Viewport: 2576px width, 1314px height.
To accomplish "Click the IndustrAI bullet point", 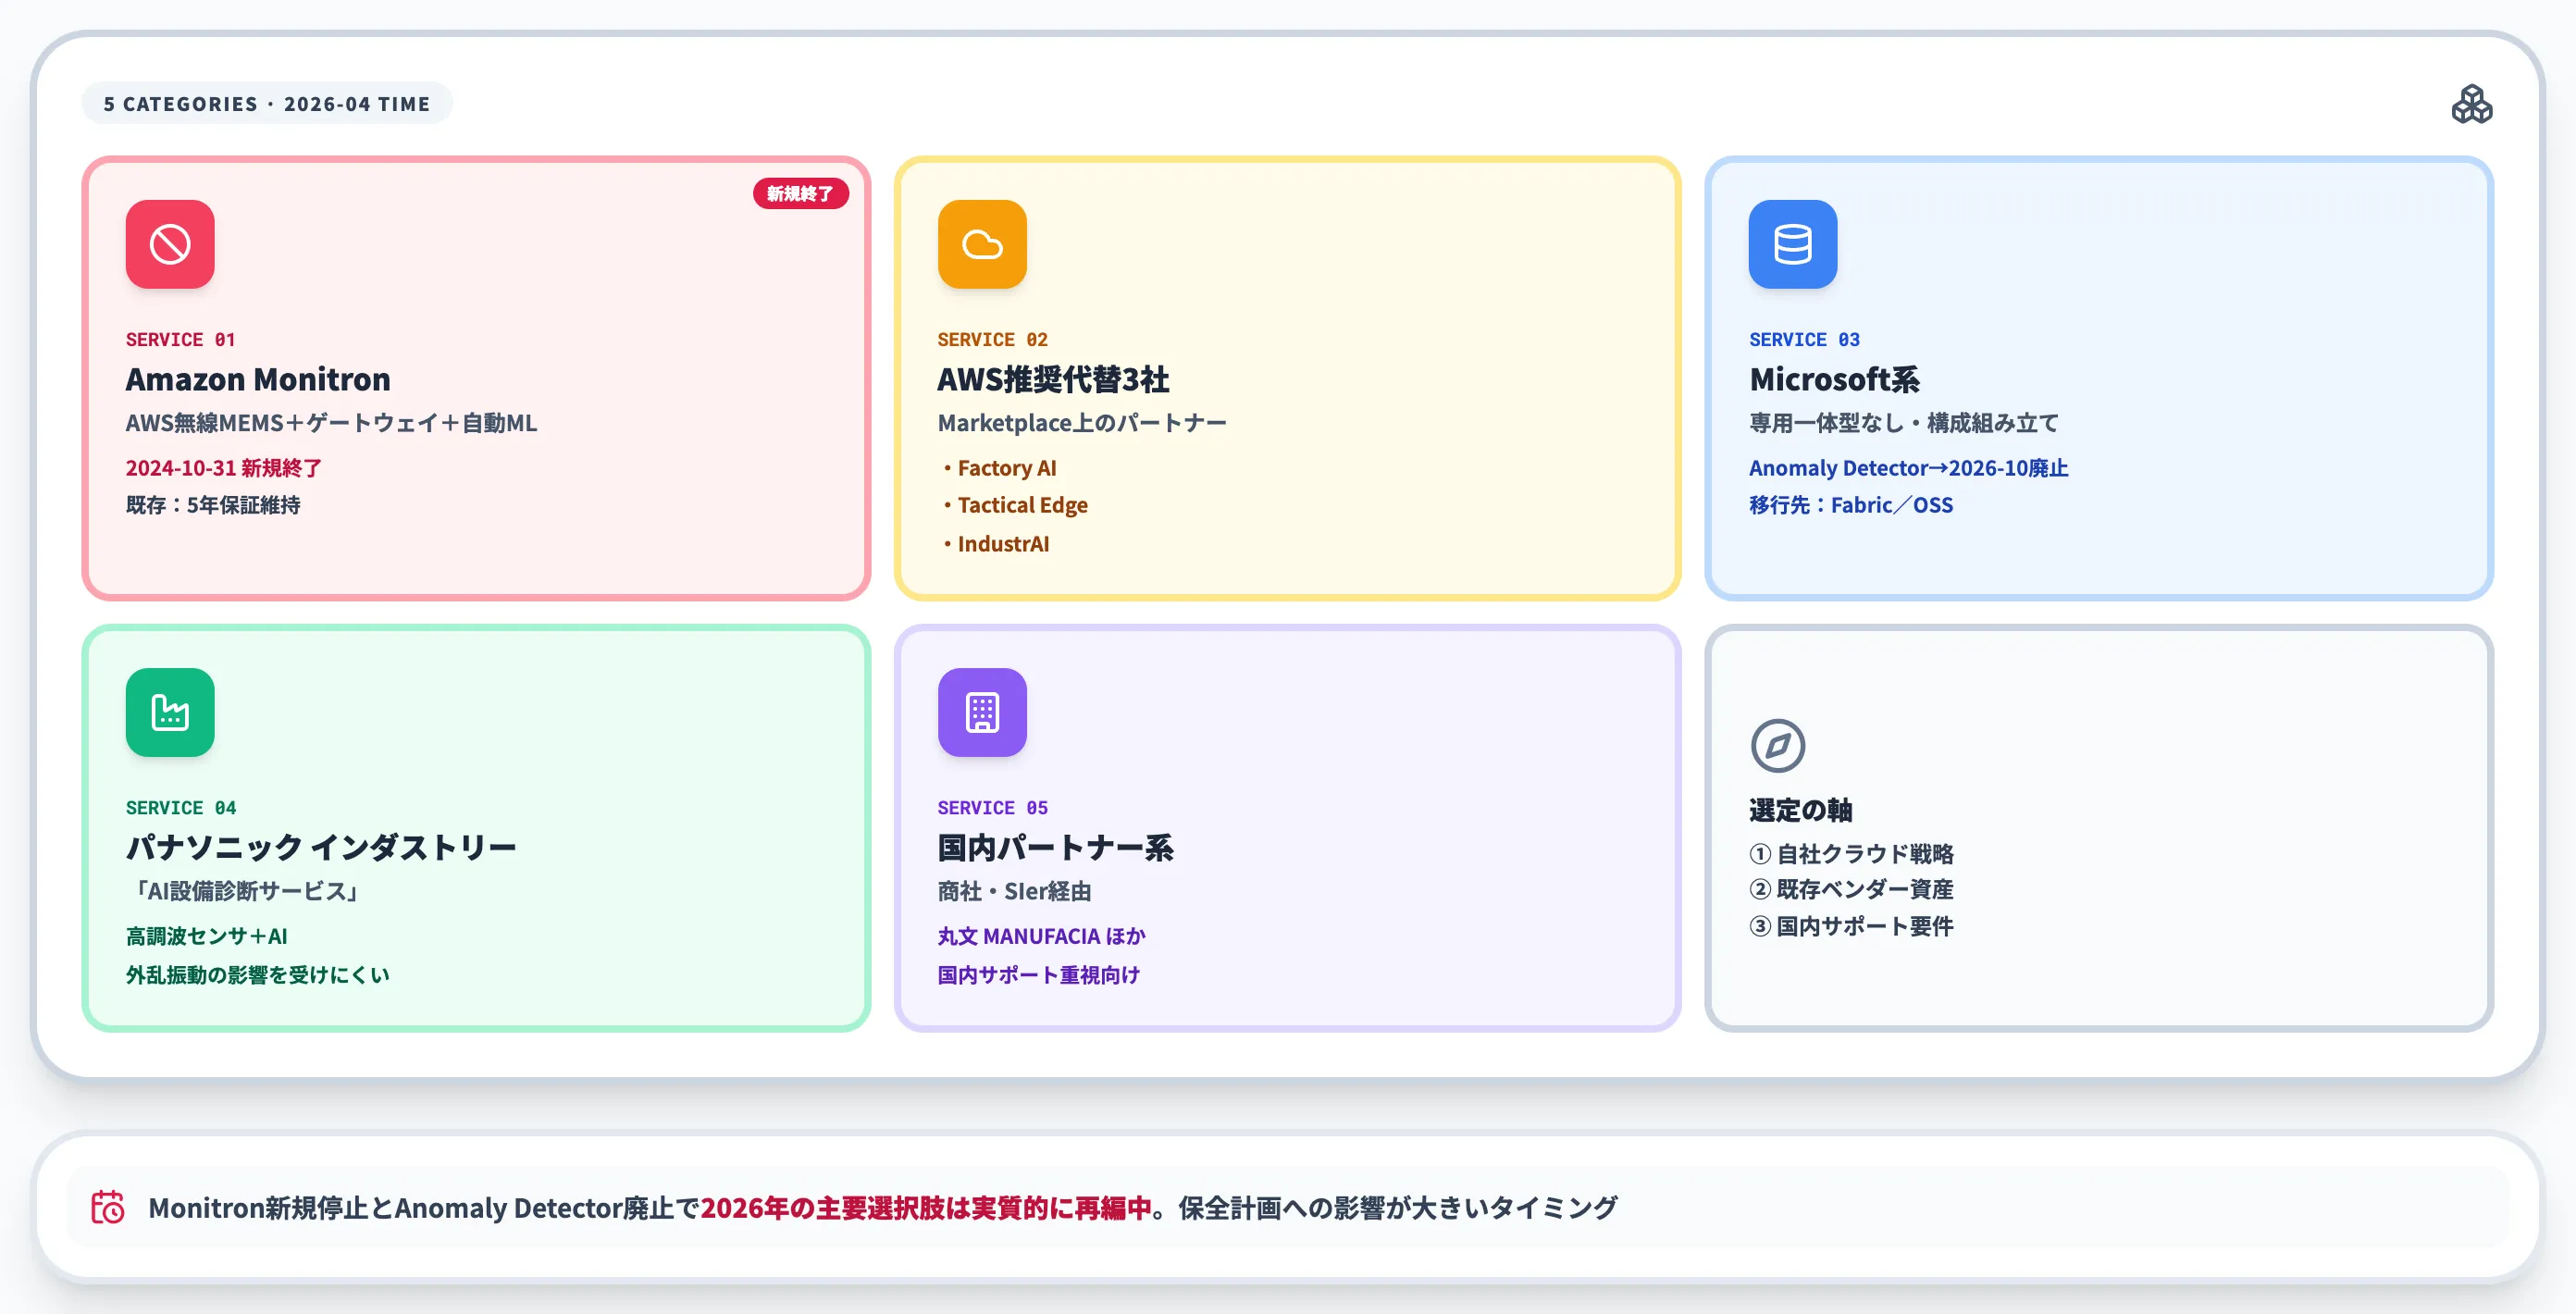I will (x=1002, y=543).
